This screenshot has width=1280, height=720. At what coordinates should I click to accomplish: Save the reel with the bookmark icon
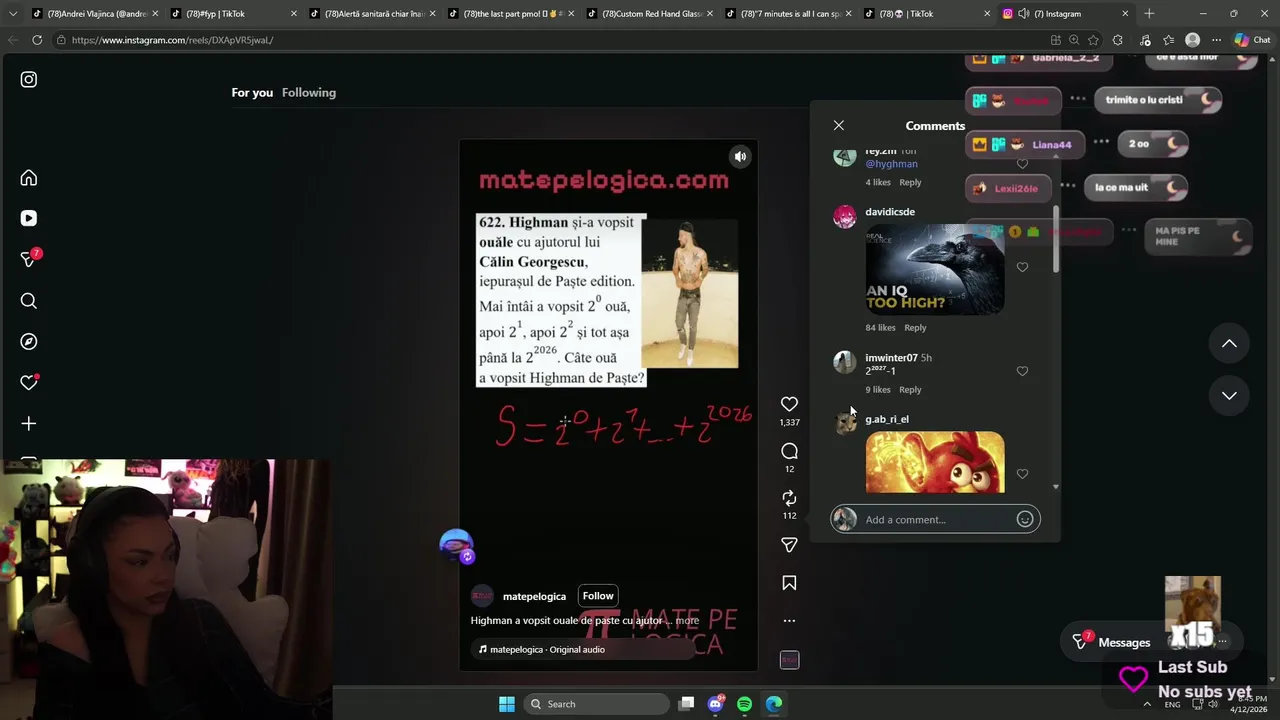click(789, 583)
